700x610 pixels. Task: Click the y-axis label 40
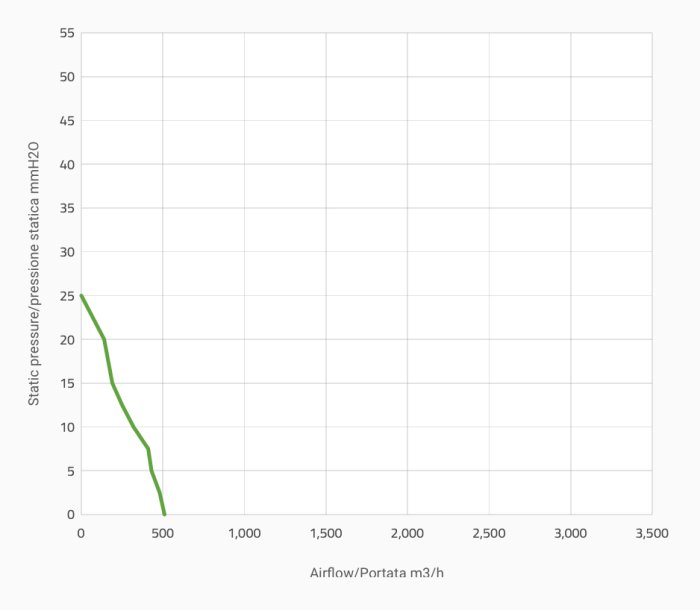coord(67,164)
